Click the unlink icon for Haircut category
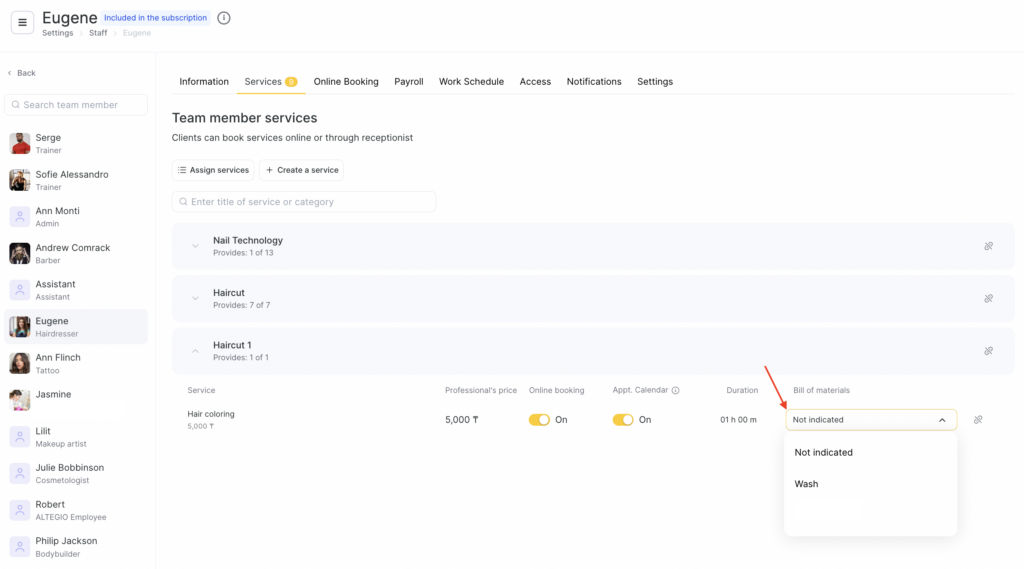The width and height of the screenshot is (1024, 569). coord(988,298)
